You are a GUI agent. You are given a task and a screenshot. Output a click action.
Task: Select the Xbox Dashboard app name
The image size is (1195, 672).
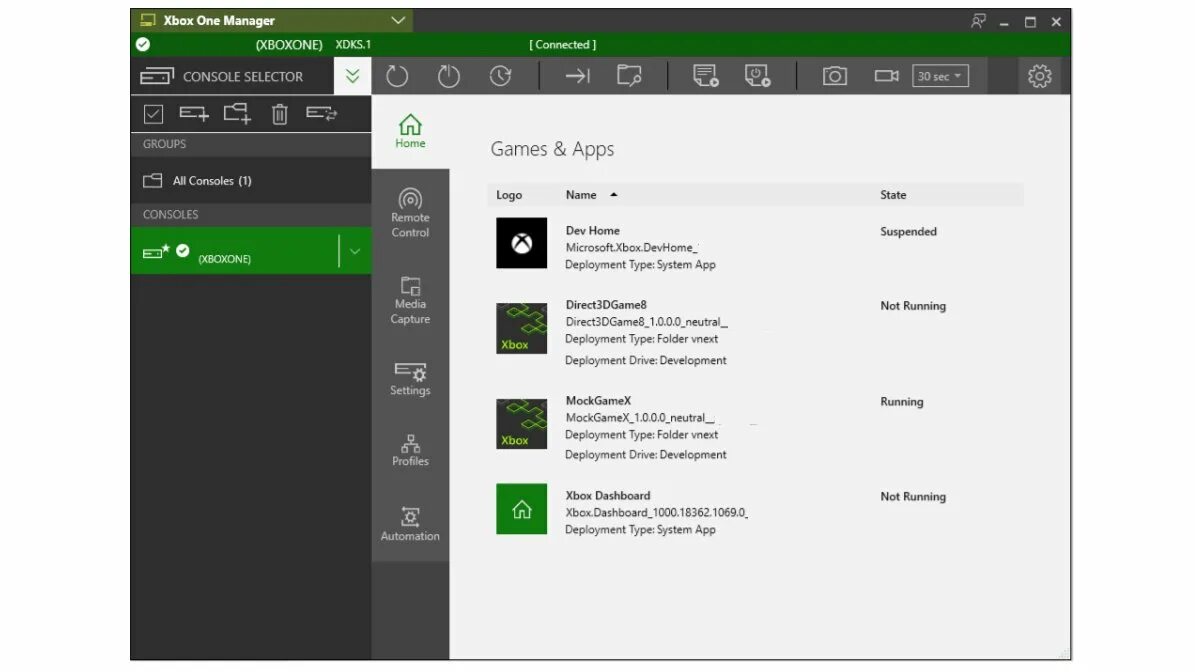(607, 495)
